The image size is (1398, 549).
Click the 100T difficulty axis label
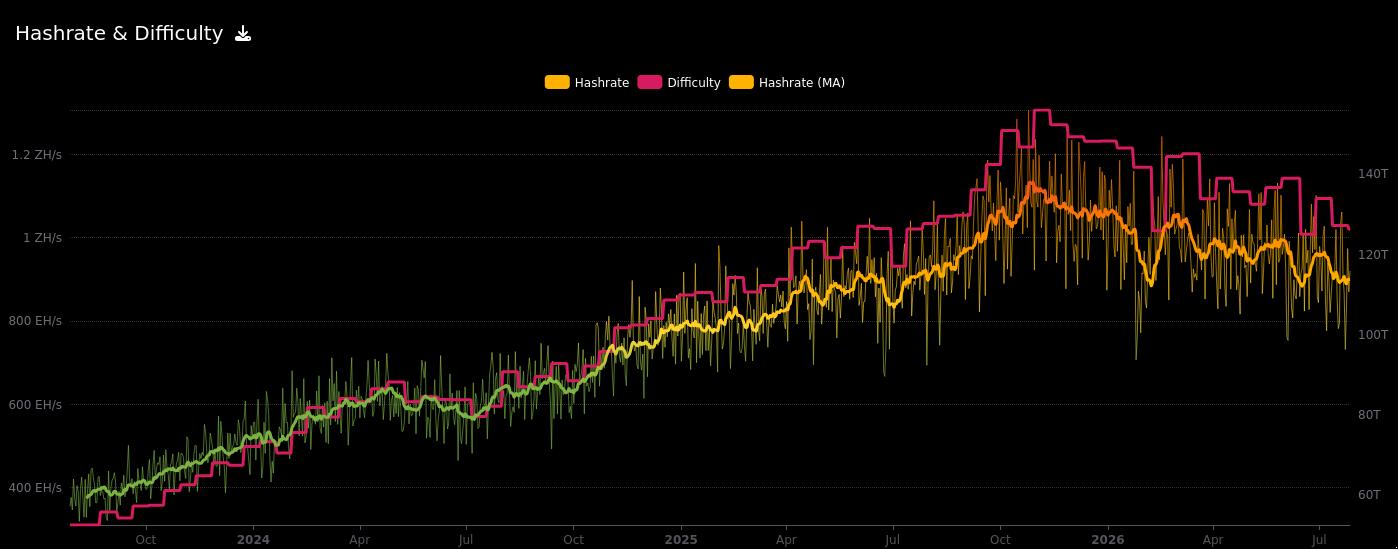pos(1373,334)
